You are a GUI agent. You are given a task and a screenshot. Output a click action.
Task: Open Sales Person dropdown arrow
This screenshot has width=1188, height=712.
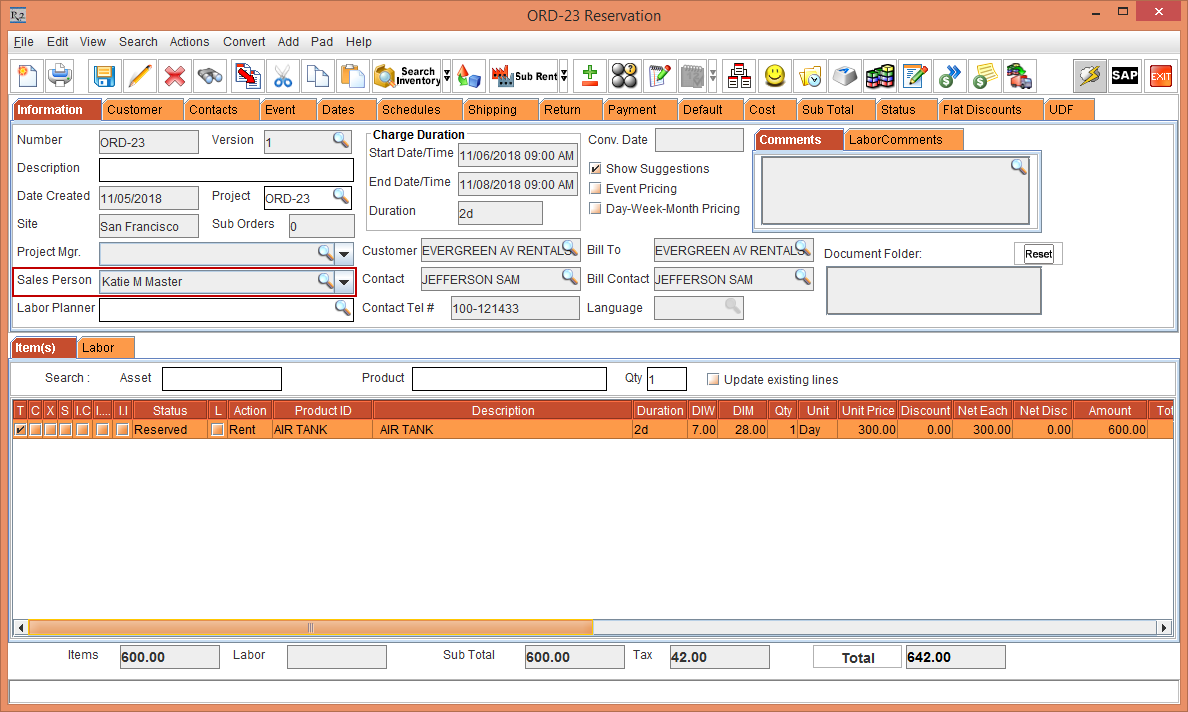tap(344, 282)
